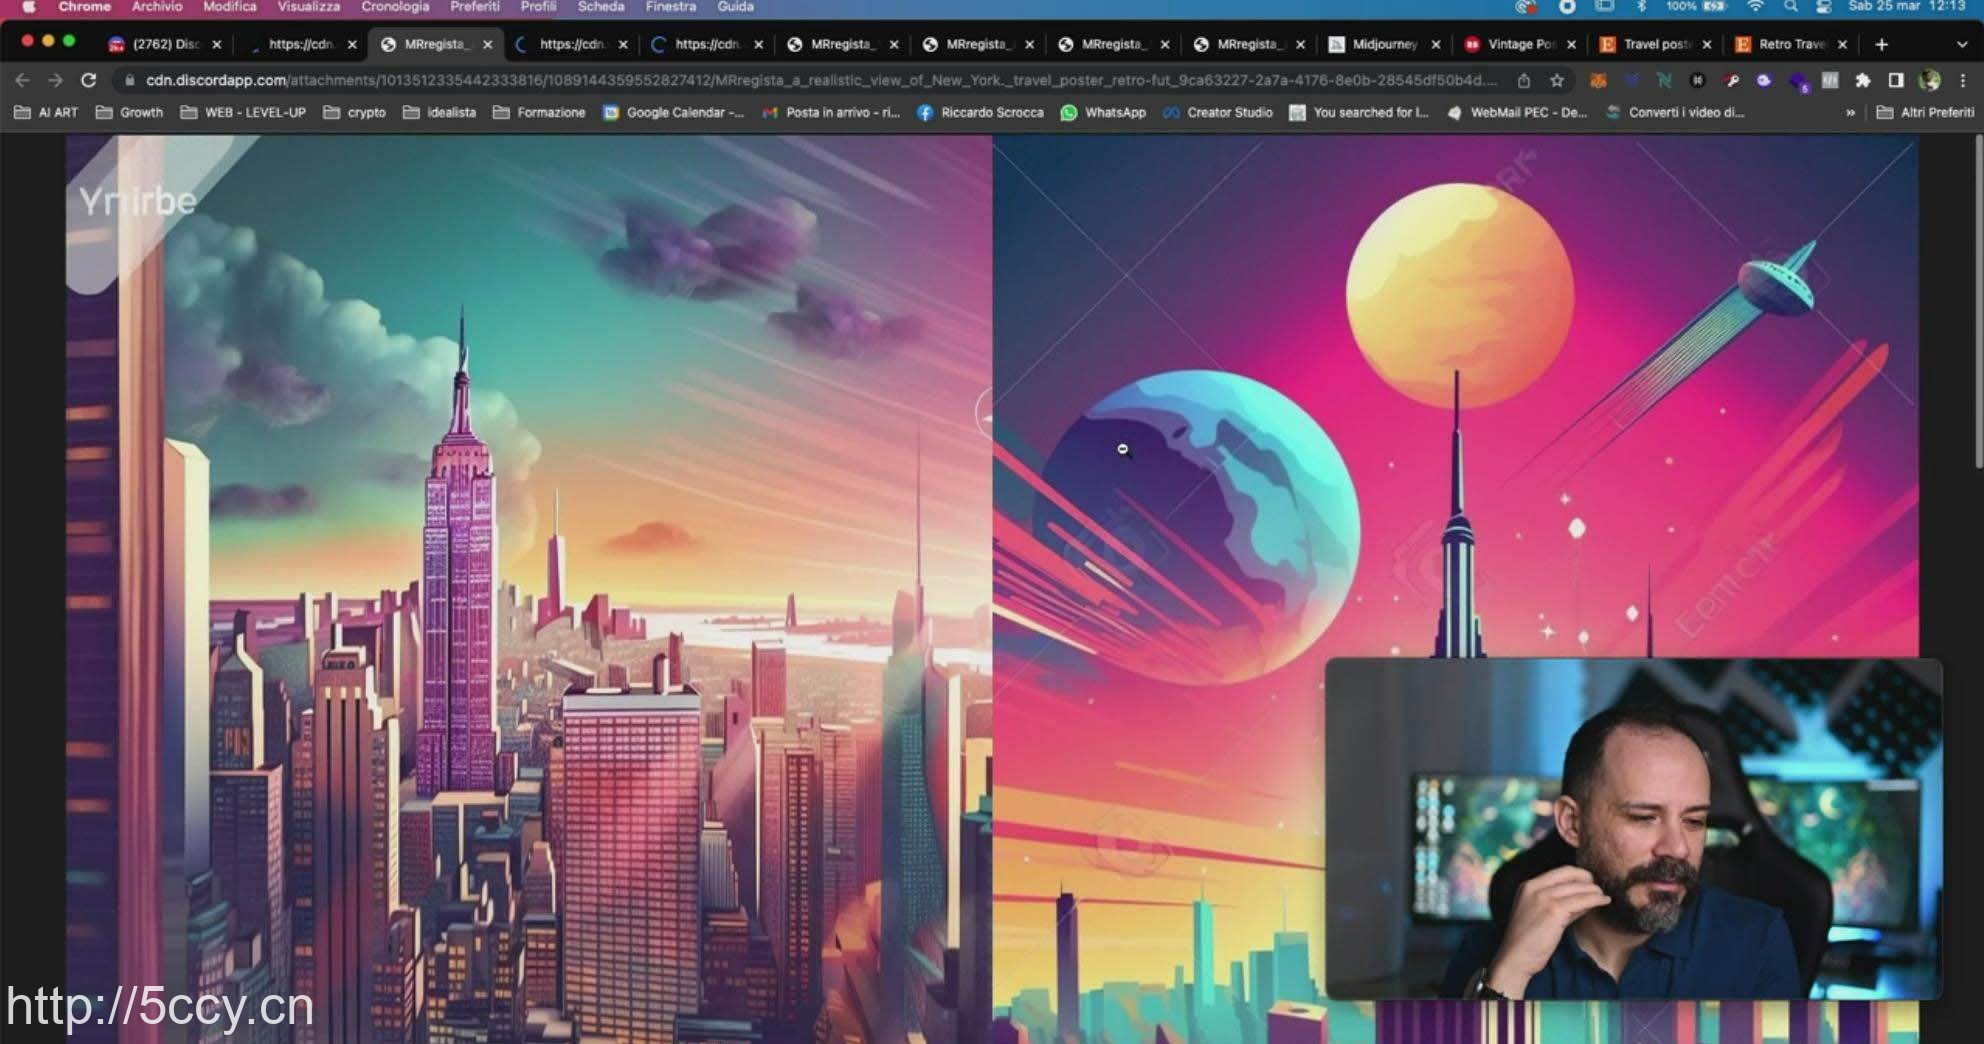Open the Riccardo Scrocca Facebook bookmark
Screen dimensions: 1984x1044
[x=980, y=113]
